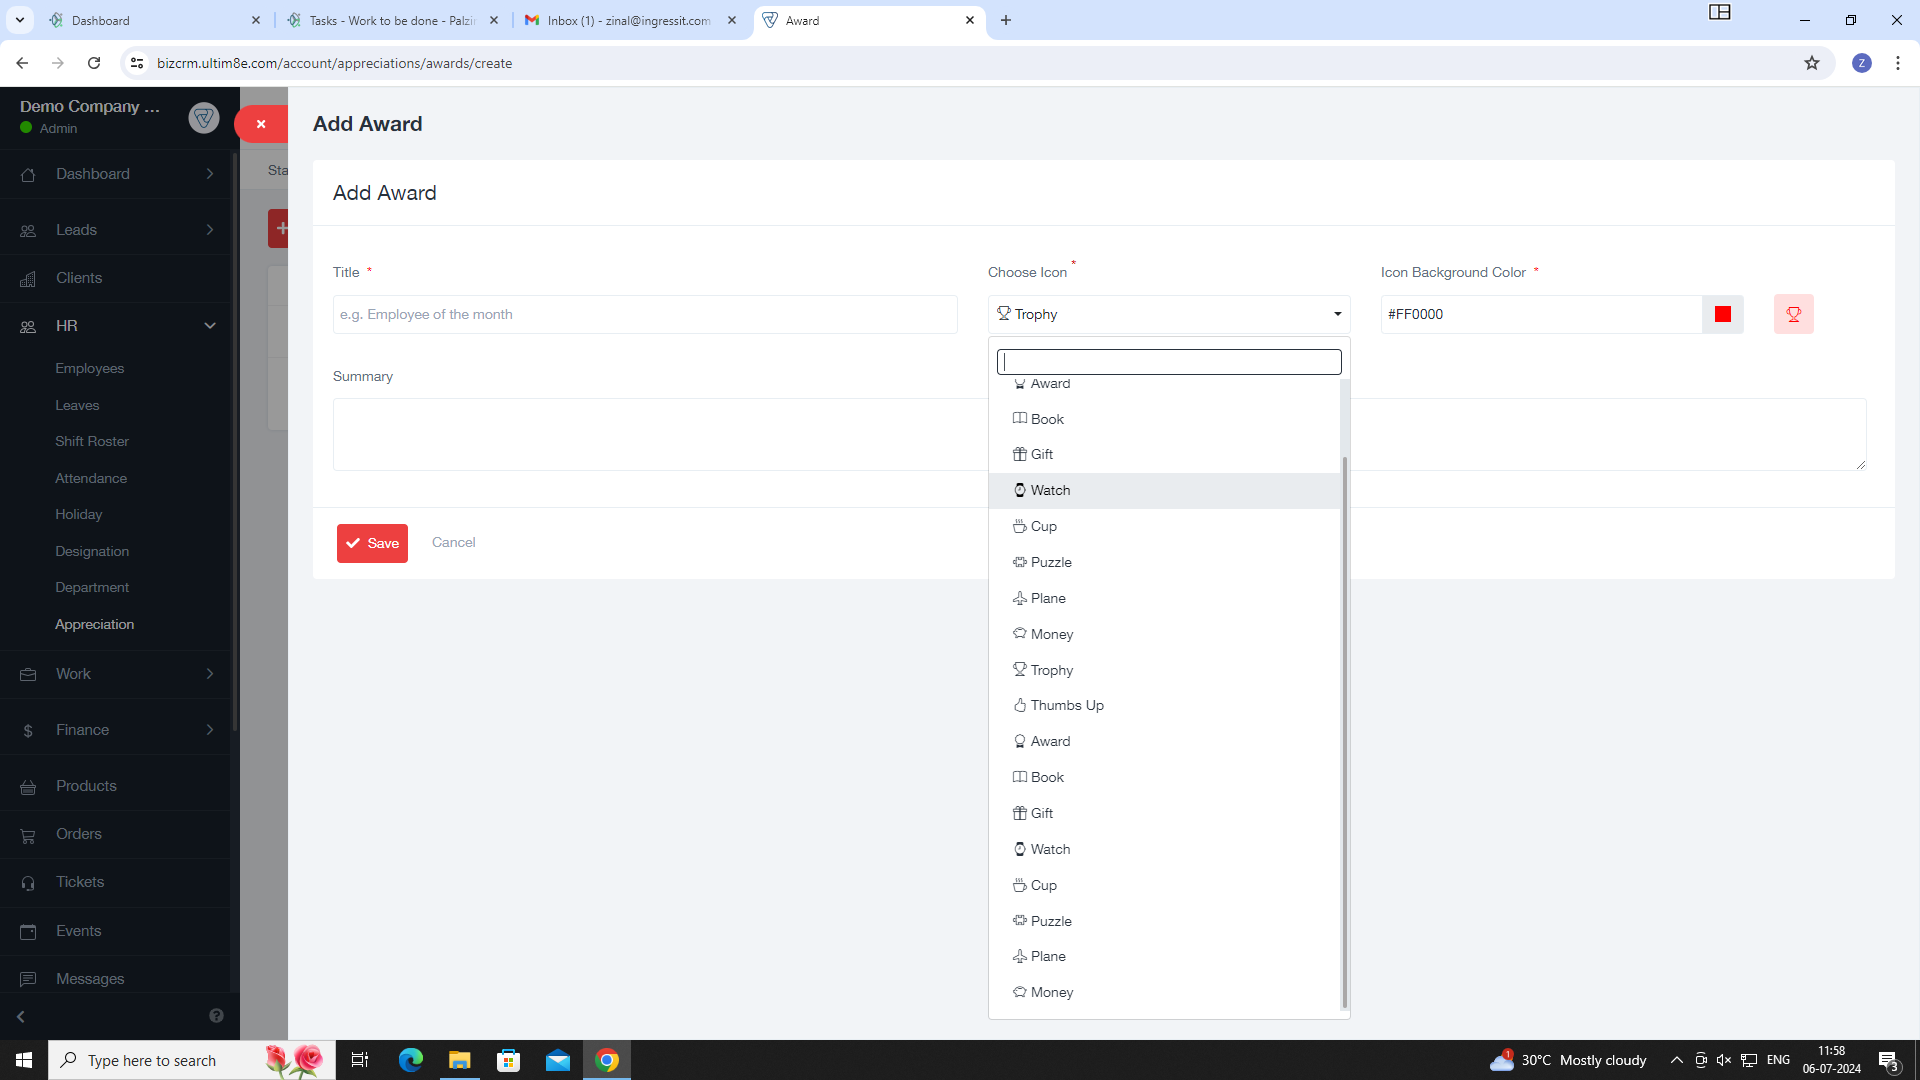
Task: Click the icon dropdown search box
Action: tap(1169, 362)
